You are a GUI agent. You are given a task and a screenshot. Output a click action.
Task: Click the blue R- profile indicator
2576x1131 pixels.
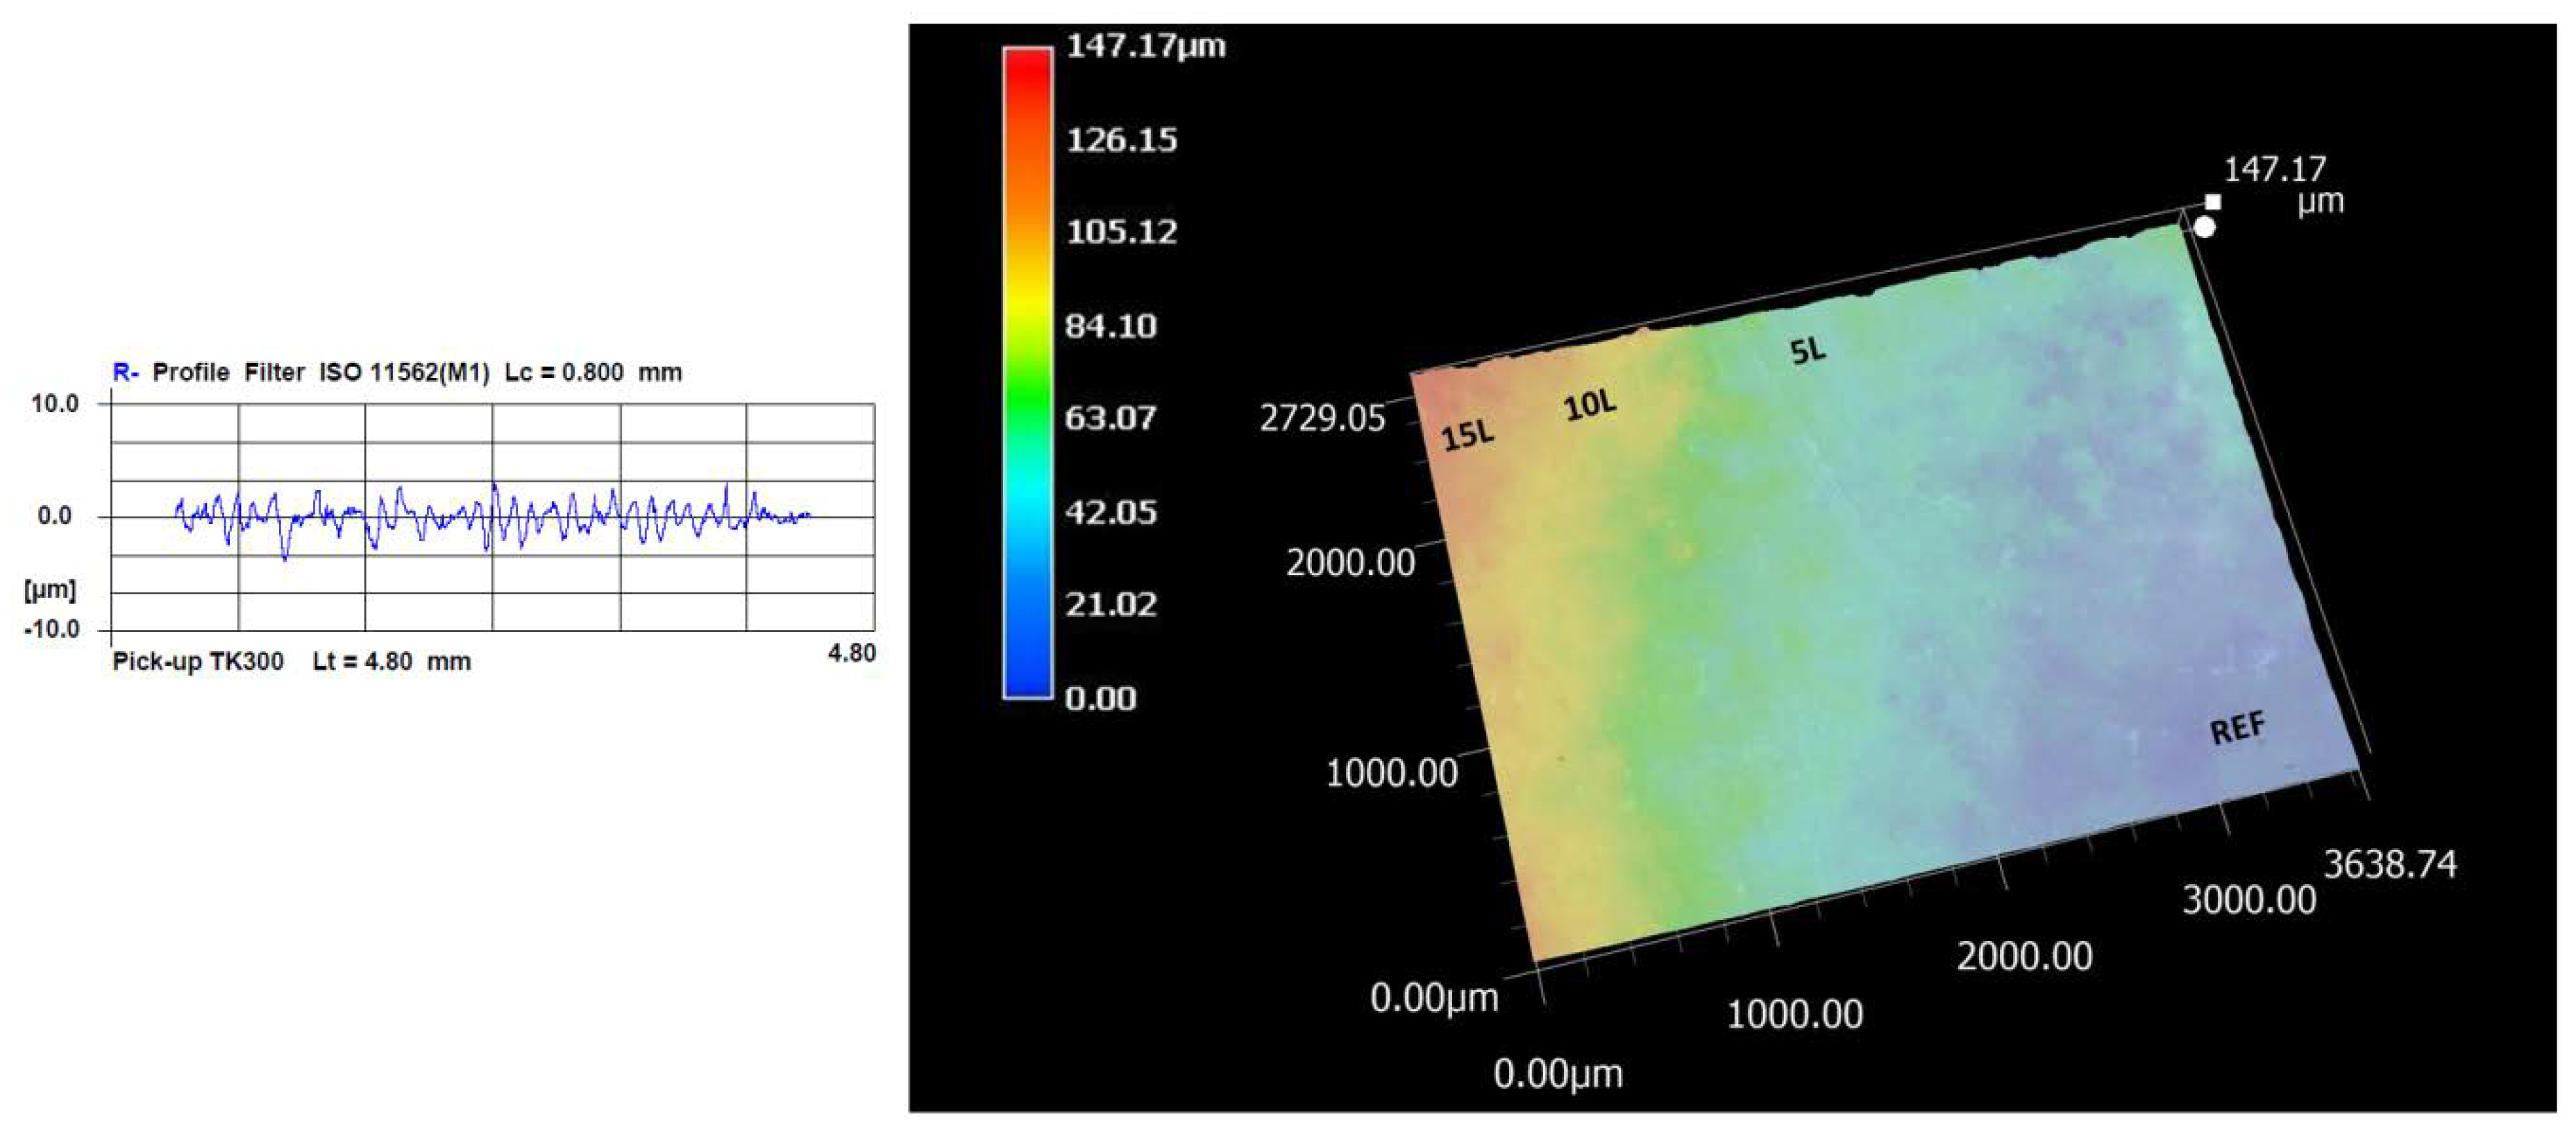point(125,373)
